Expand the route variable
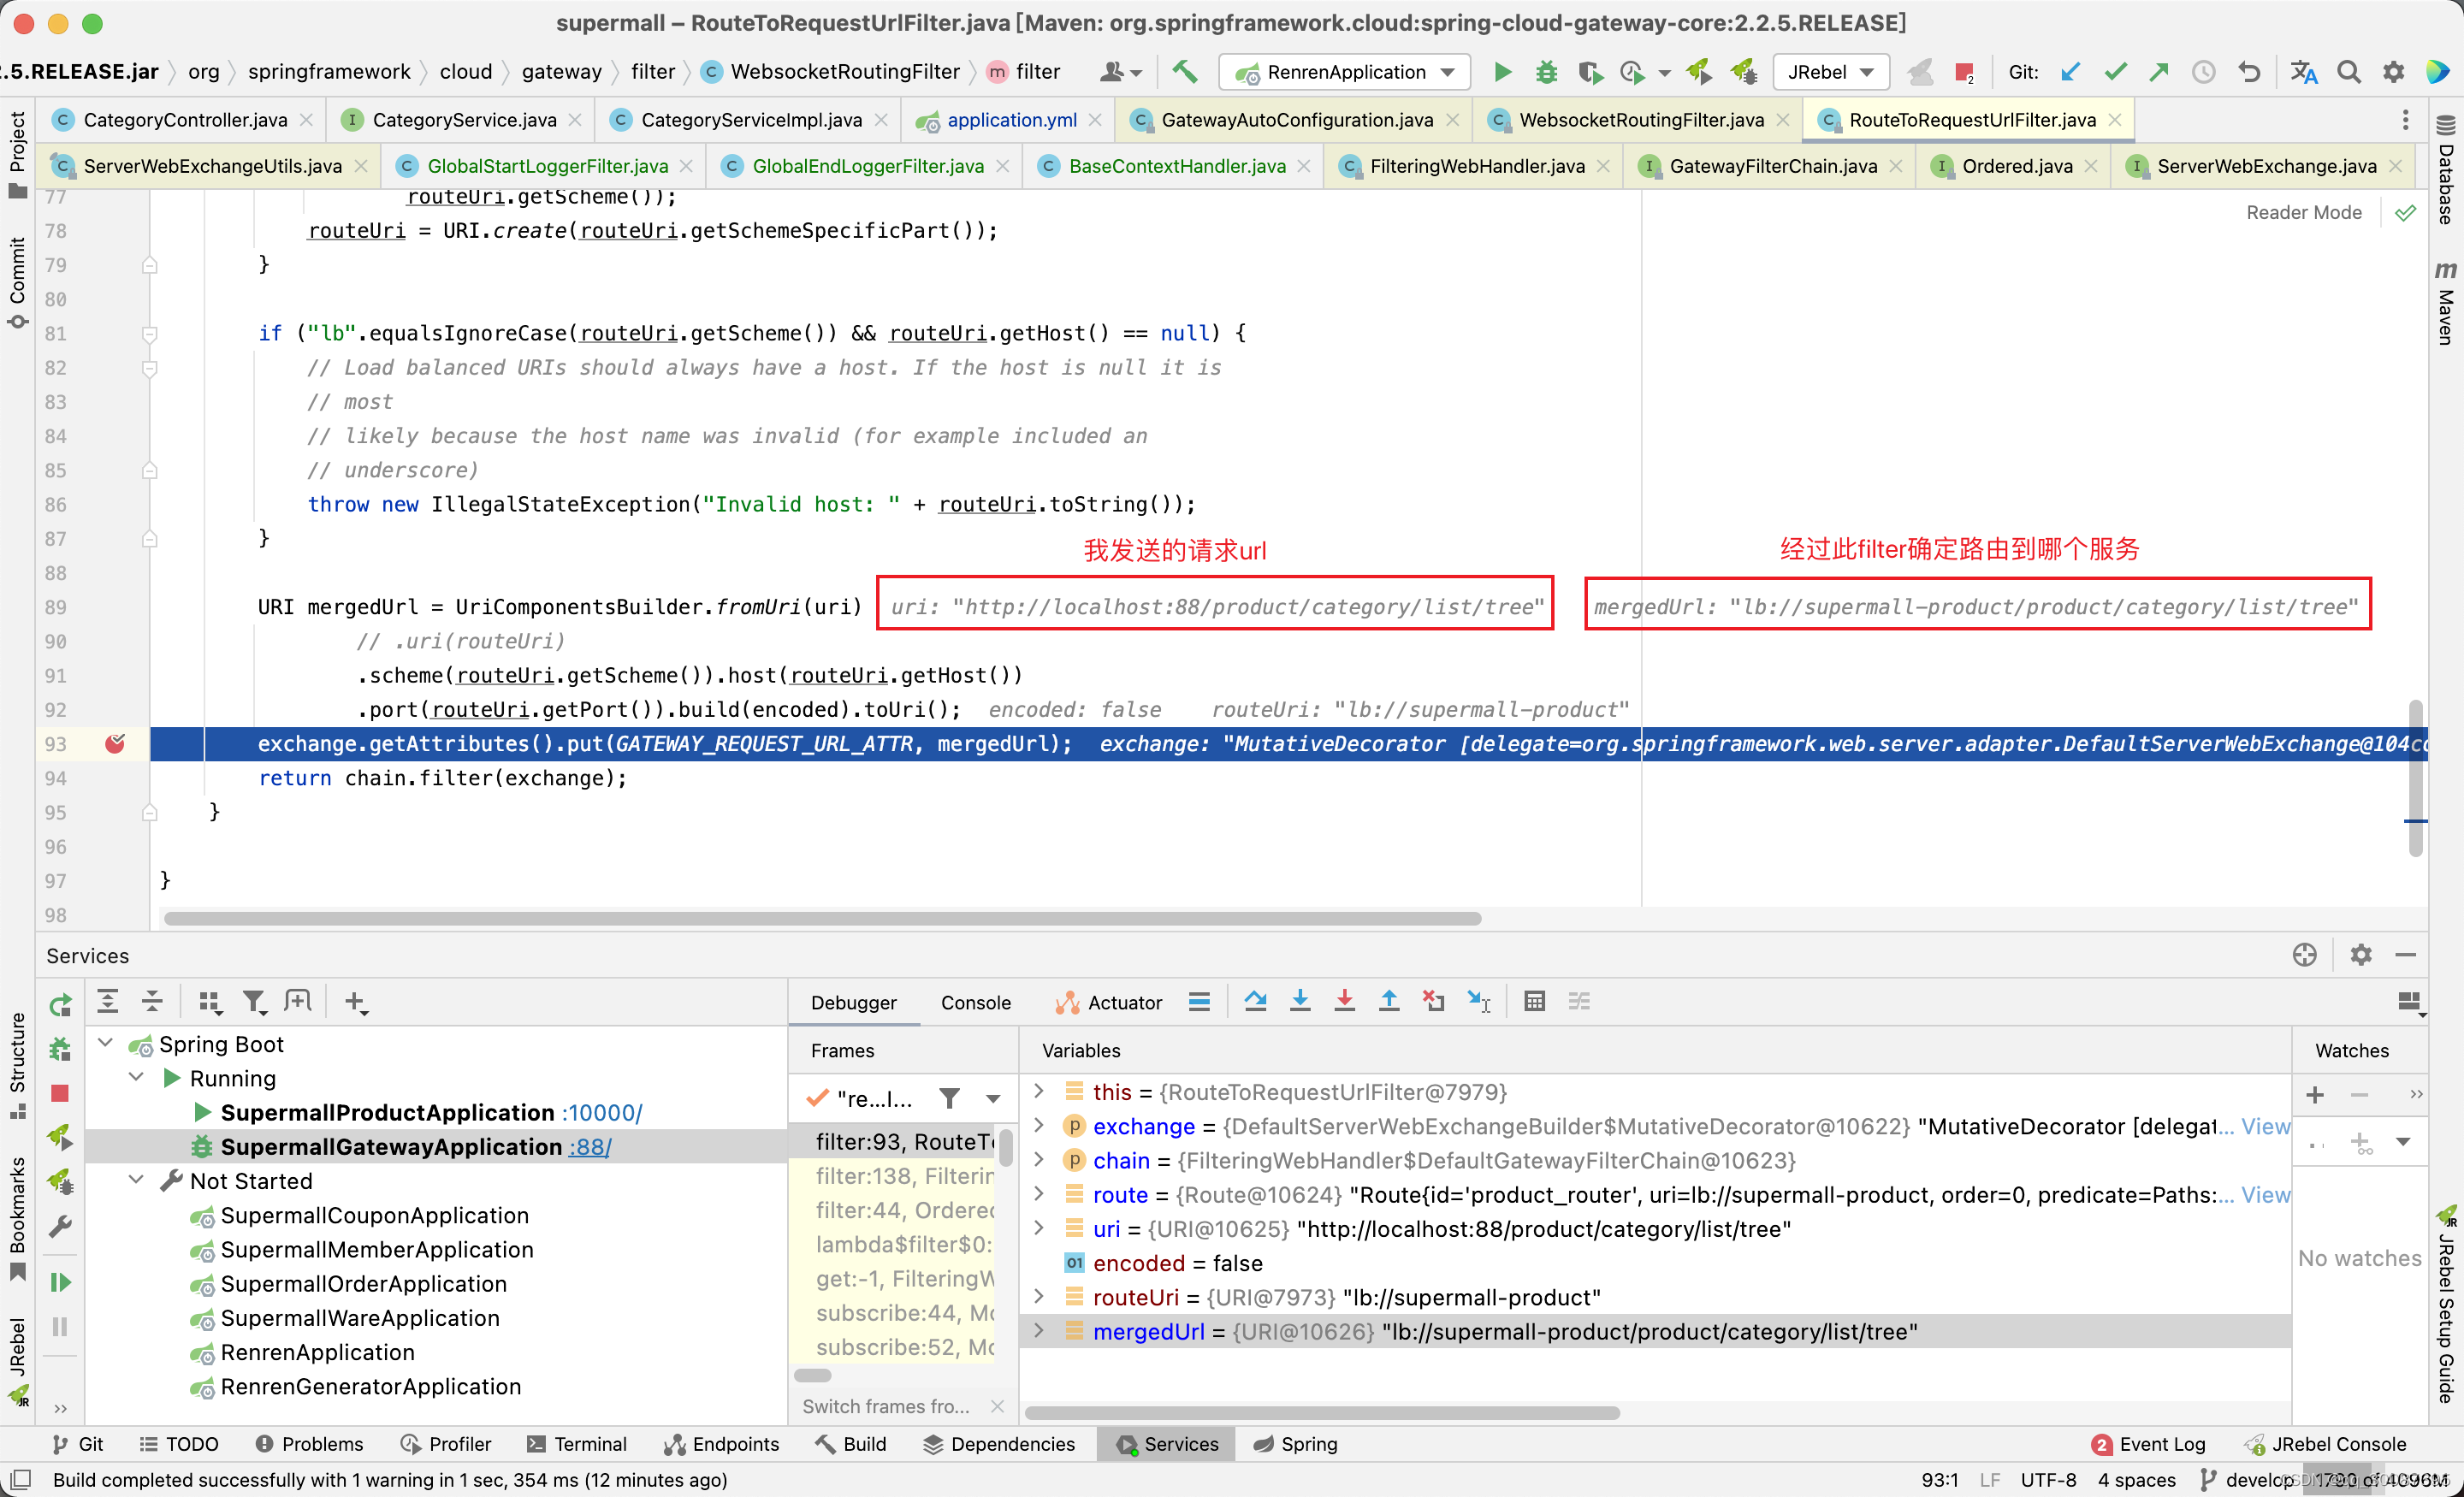This screenshot has width=2464, height=1497. click(1038, 1194)
